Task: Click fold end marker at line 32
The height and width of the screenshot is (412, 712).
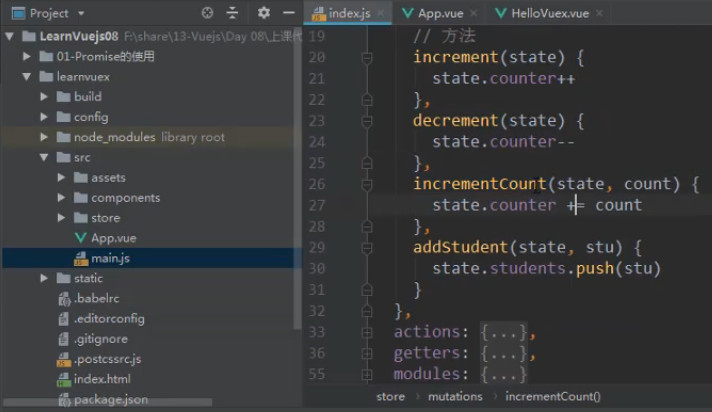Action: point(367,311)
